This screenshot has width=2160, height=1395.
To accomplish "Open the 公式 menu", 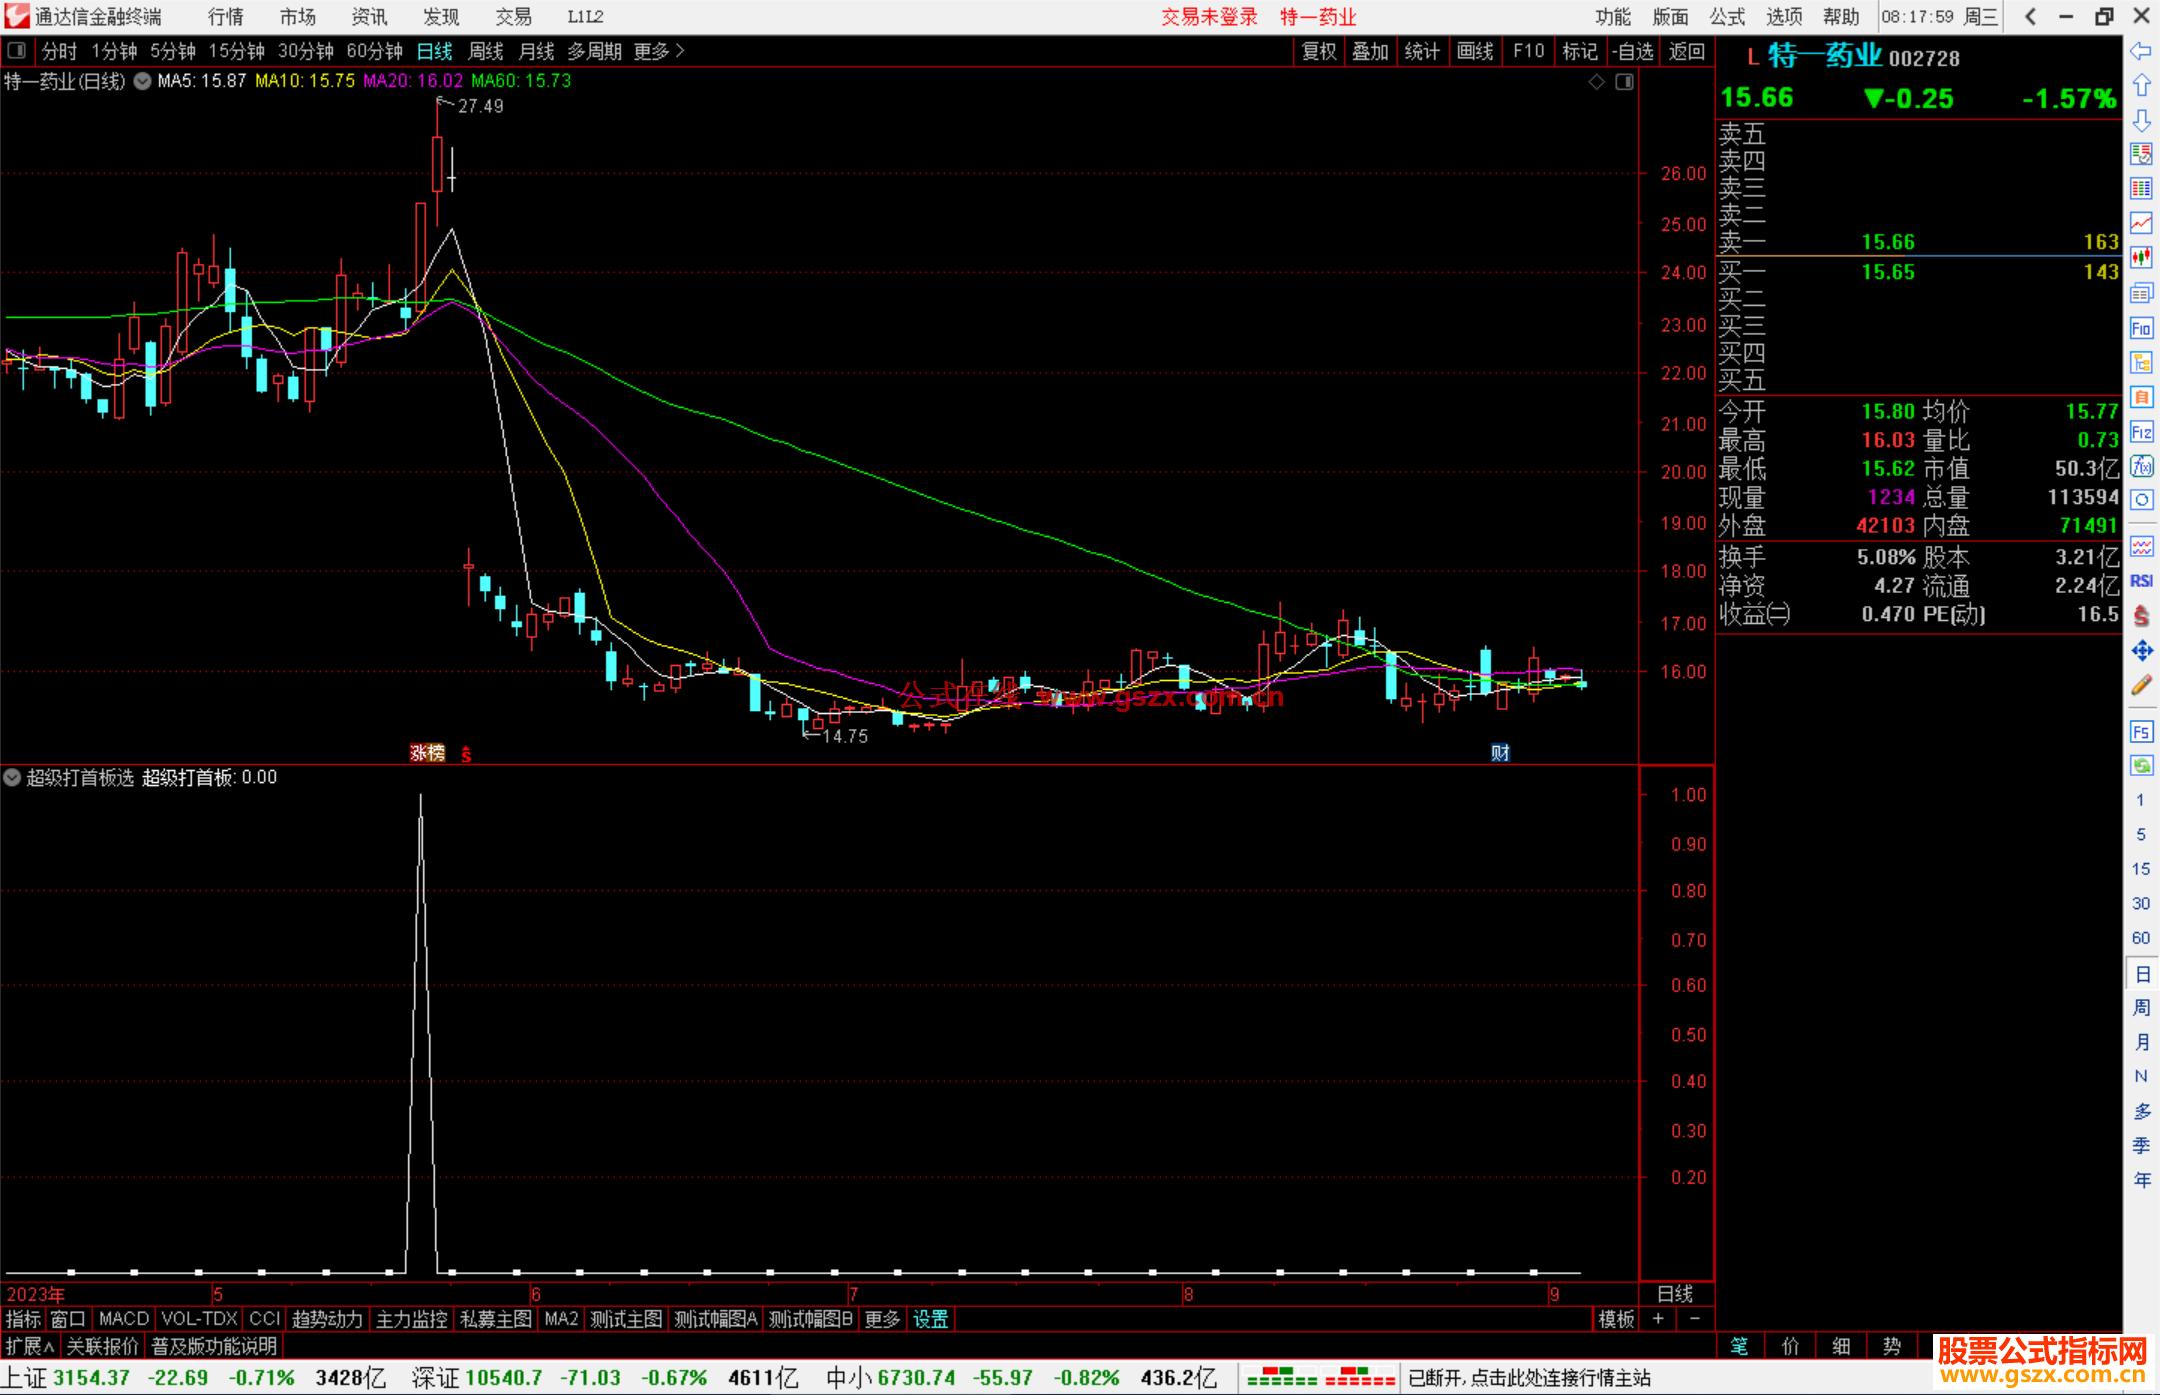I will [x=1726, y=17].
